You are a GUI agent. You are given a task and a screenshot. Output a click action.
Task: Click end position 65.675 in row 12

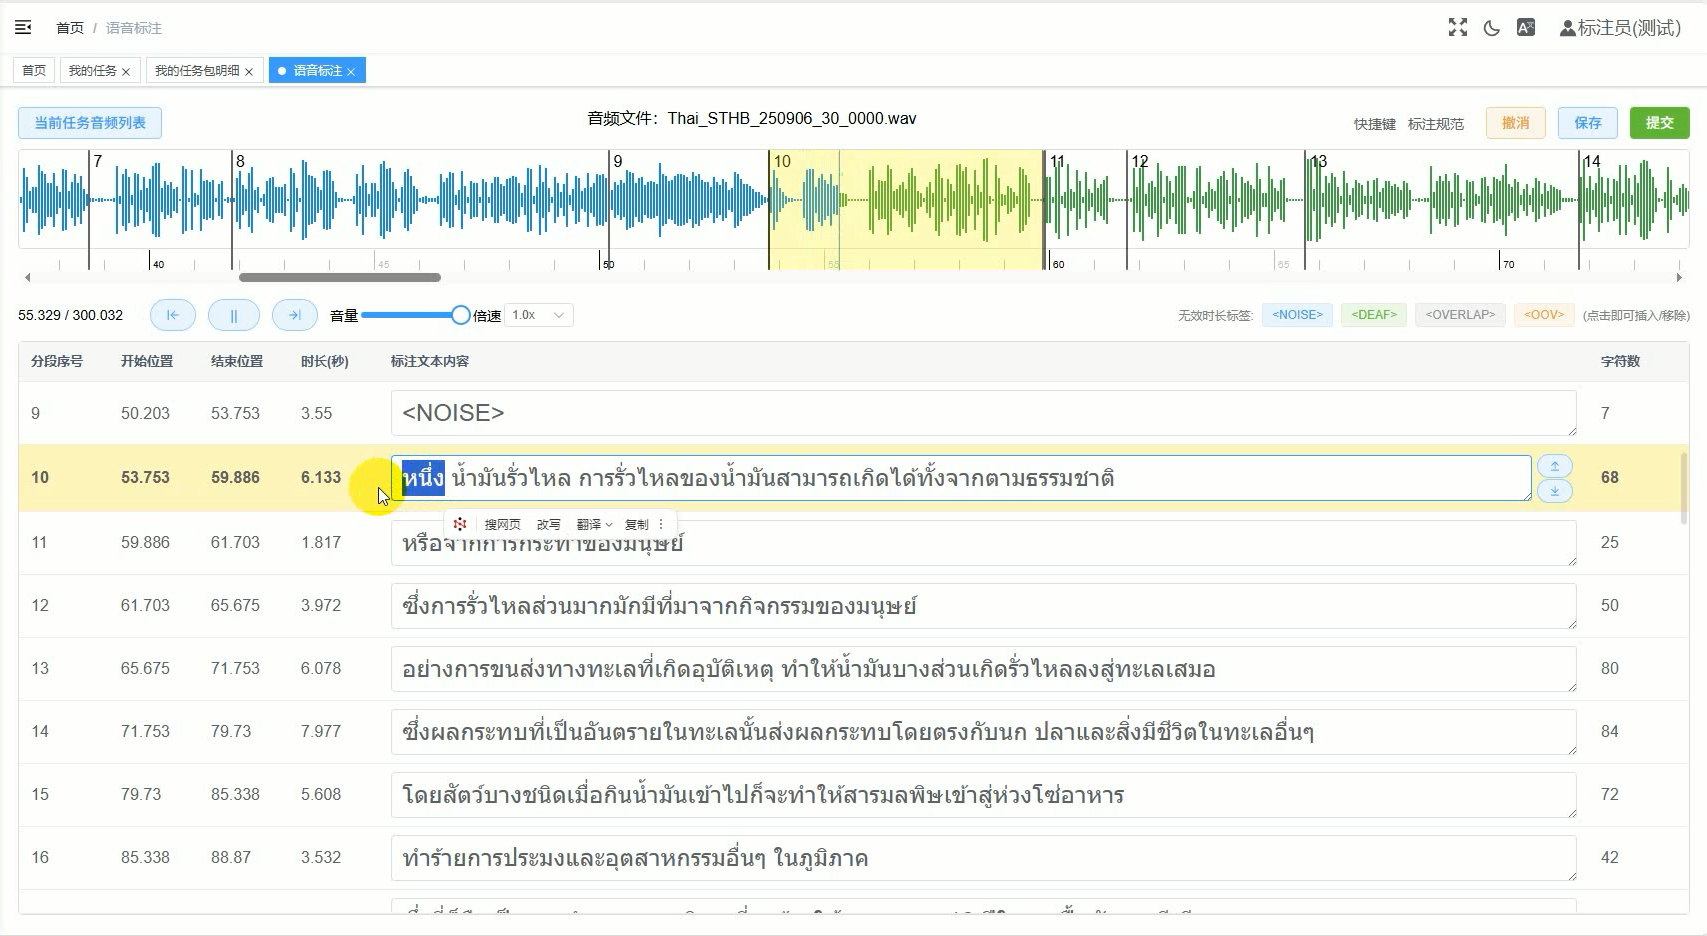pyautogui.click(x=235, y=605)
